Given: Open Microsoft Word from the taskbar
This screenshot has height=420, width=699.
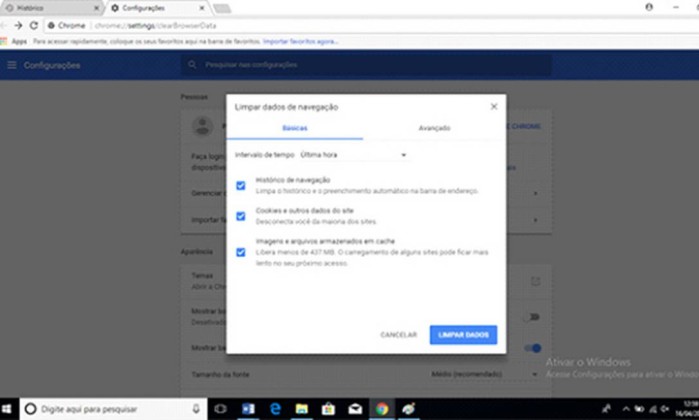Looking at the screenshot, I should (x=248, y=409).
